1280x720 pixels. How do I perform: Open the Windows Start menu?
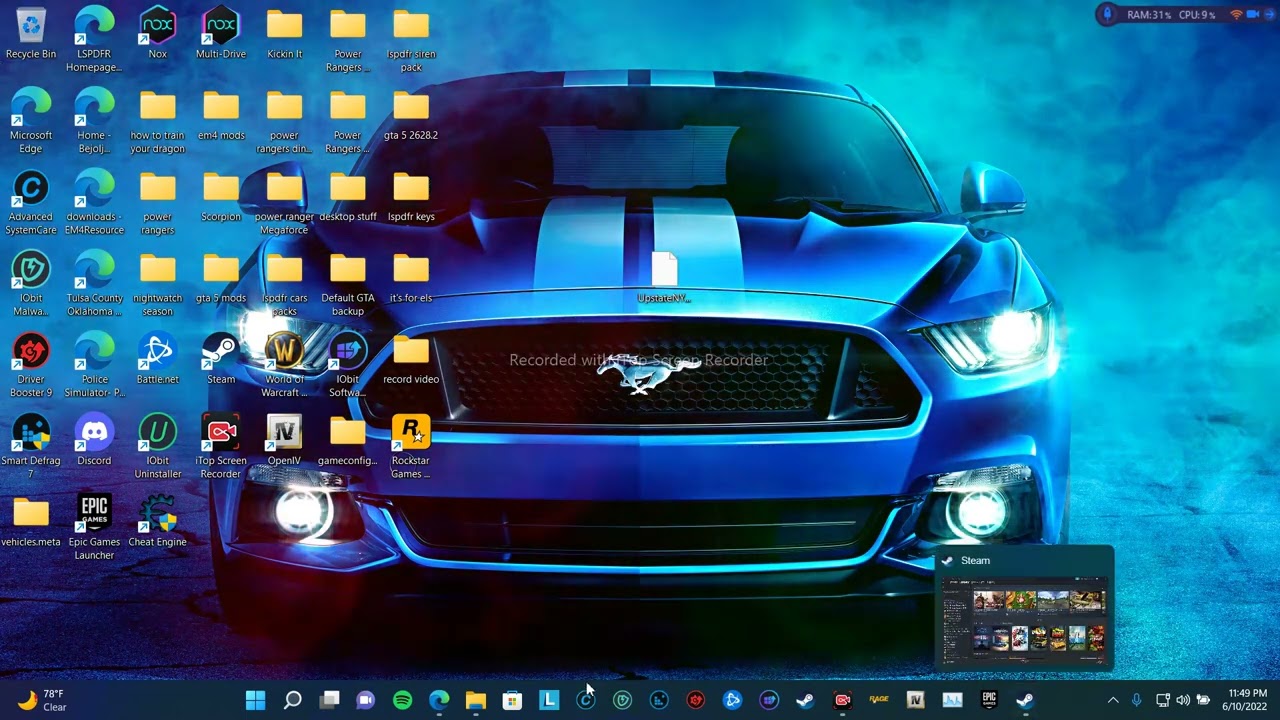click(256, 700)
